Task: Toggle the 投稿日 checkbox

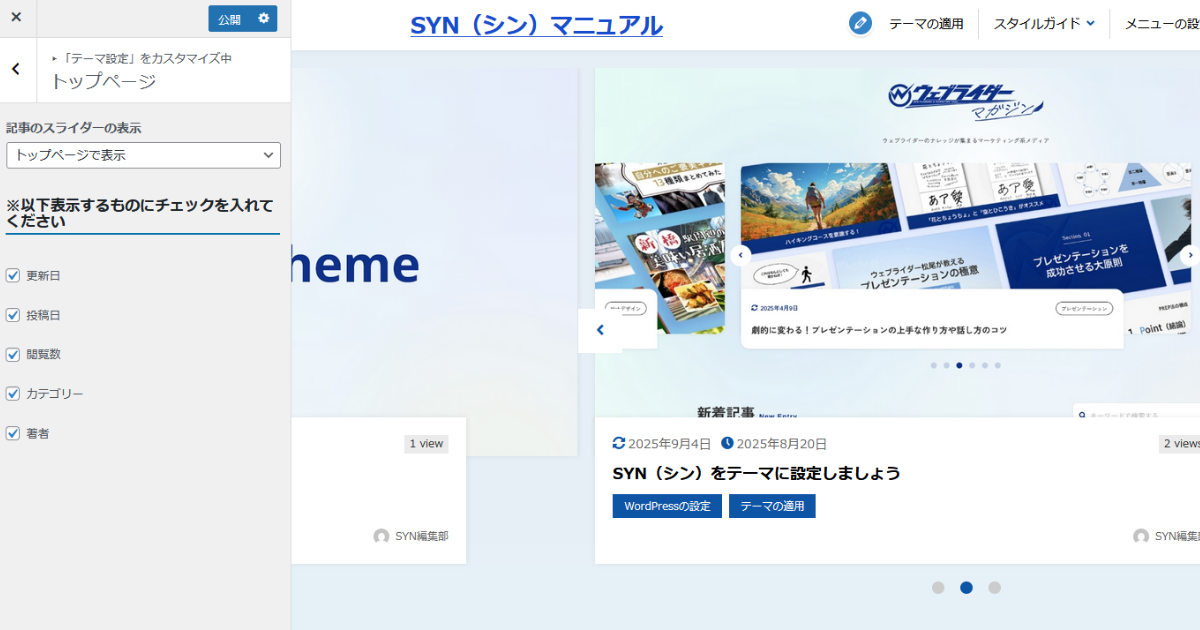Action: point(13,315)
